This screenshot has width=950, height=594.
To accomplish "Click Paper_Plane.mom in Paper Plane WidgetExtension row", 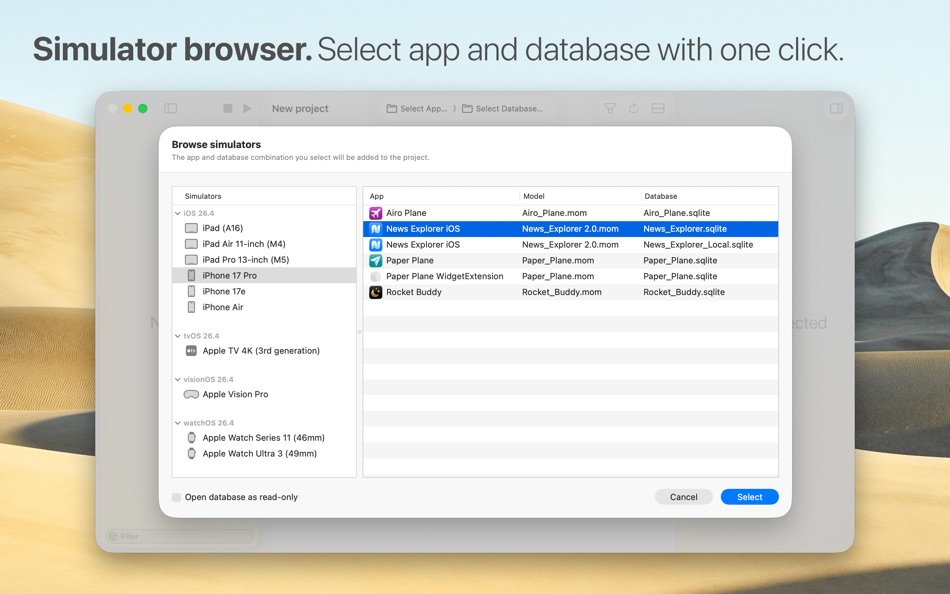I will tap(558, 276).
